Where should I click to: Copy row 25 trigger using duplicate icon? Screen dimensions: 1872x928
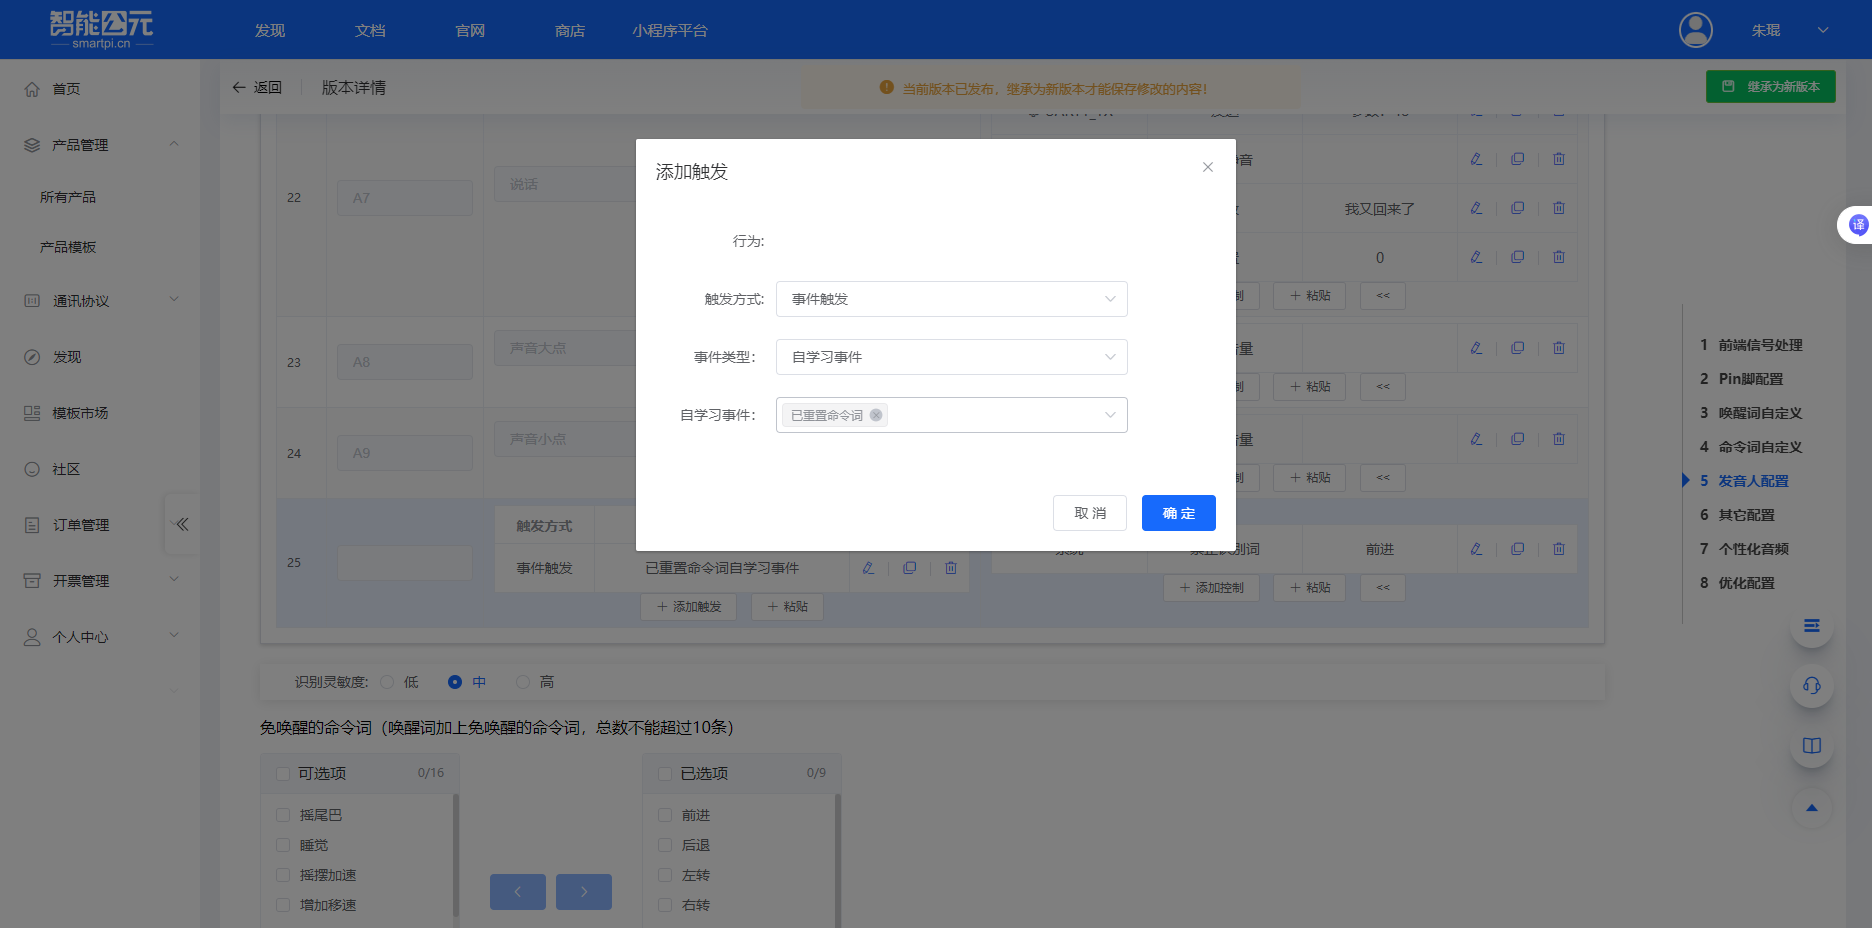click(909, 567)
